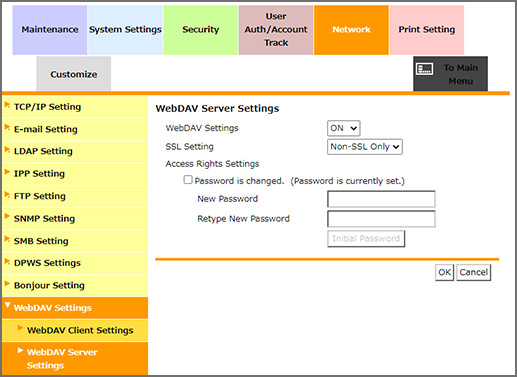Click arrow icon beside TCP/IP Setting

pos(7,105)
